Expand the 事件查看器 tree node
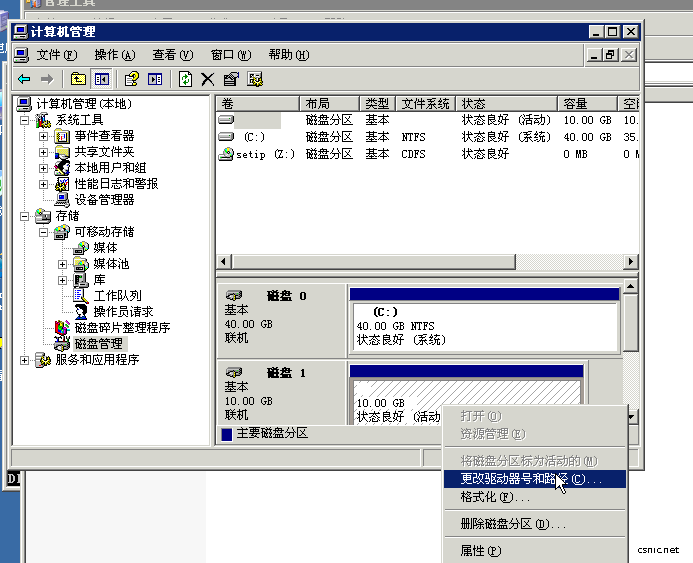Screen dimensions: 693x563 pos(43,136)
